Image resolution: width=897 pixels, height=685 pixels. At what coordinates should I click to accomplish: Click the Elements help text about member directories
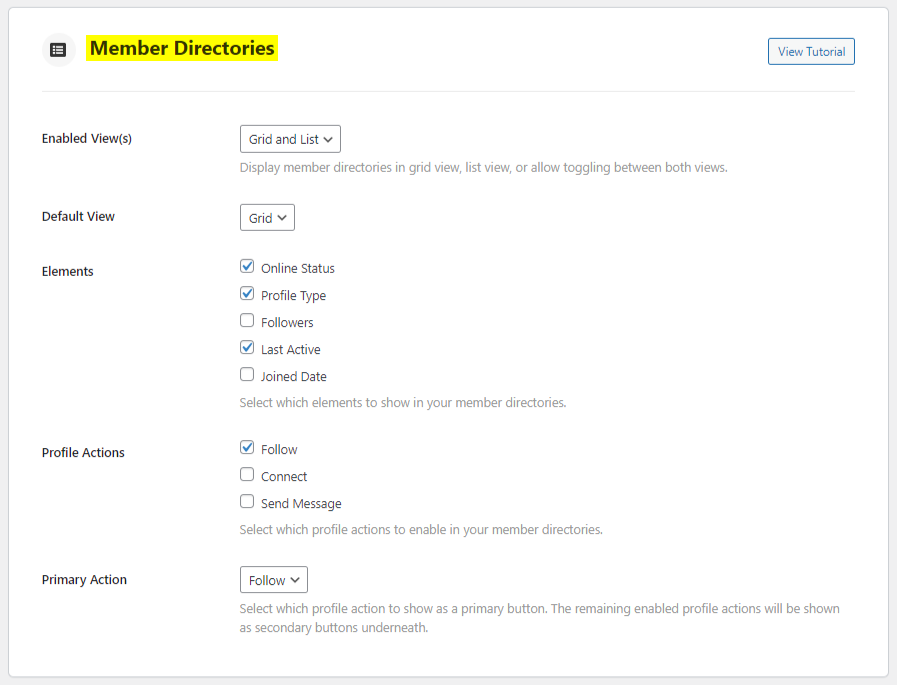(402, 403)
